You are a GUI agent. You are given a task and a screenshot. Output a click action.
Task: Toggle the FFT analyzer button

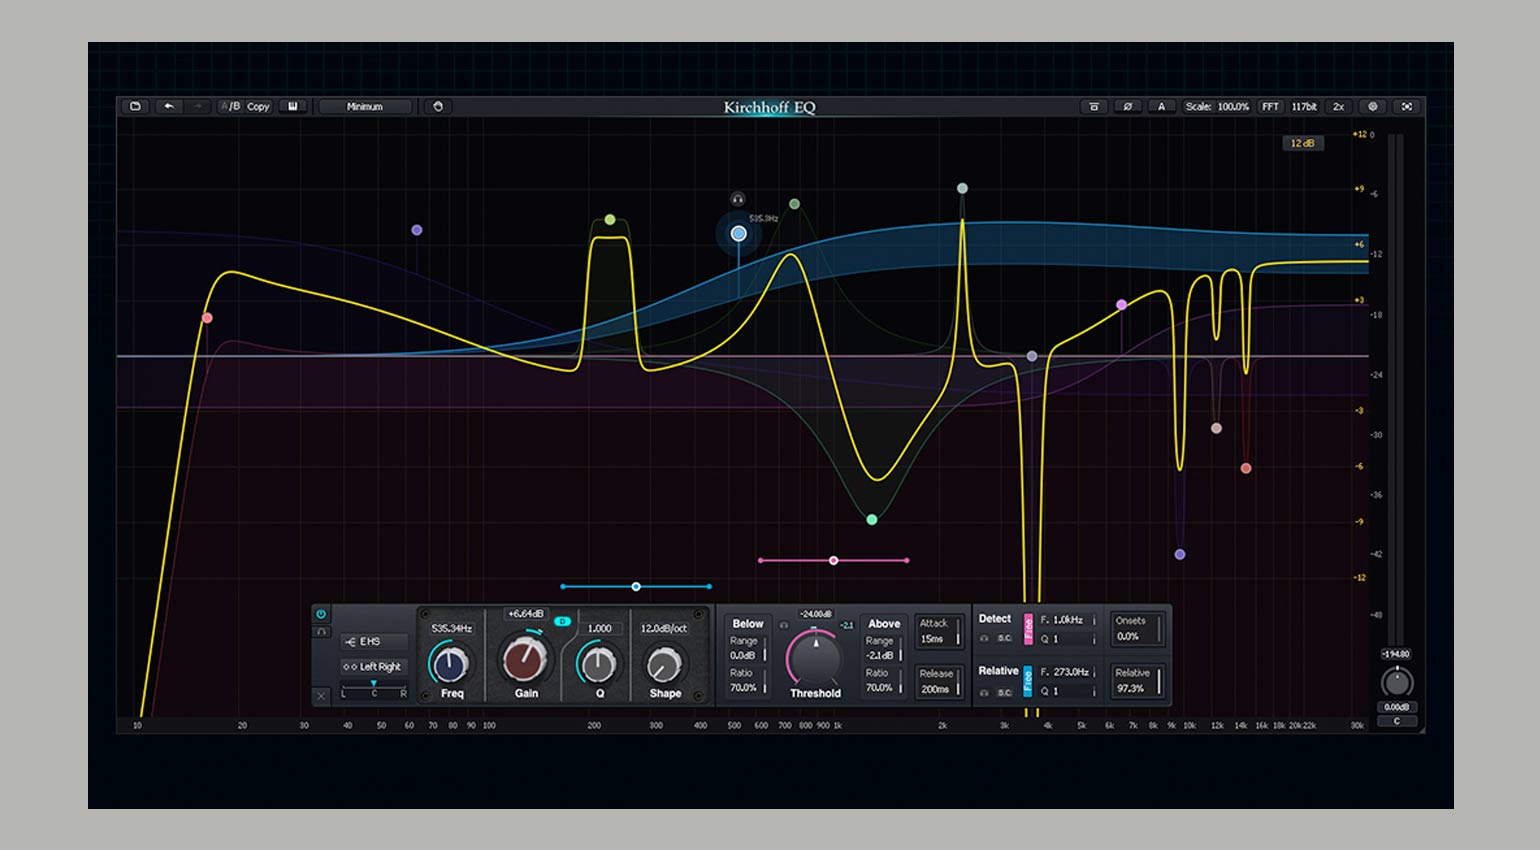[1270, 106]
